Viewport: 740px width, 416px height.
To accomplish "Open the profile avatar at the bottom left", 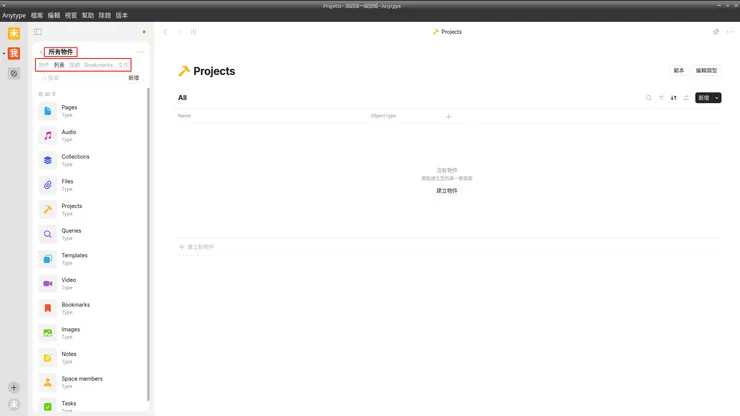I will tap(14, 404).
